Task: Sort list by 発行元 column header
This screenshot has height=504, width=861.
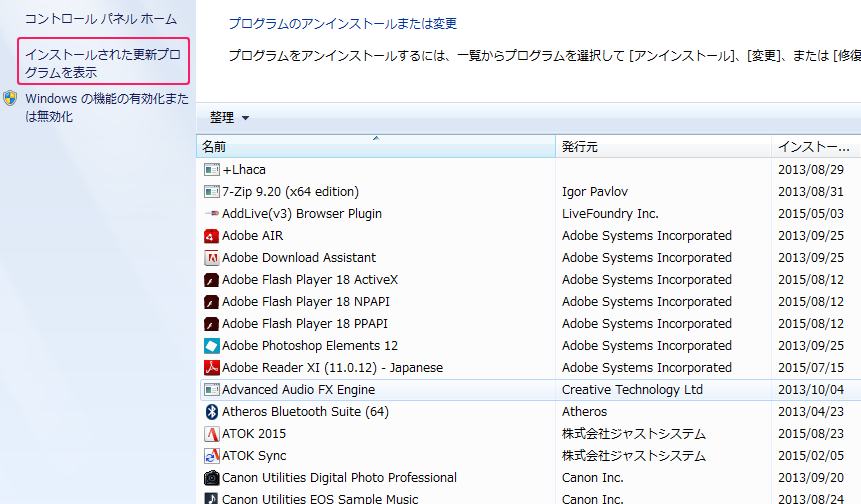Action: click(x=663, y=147)
